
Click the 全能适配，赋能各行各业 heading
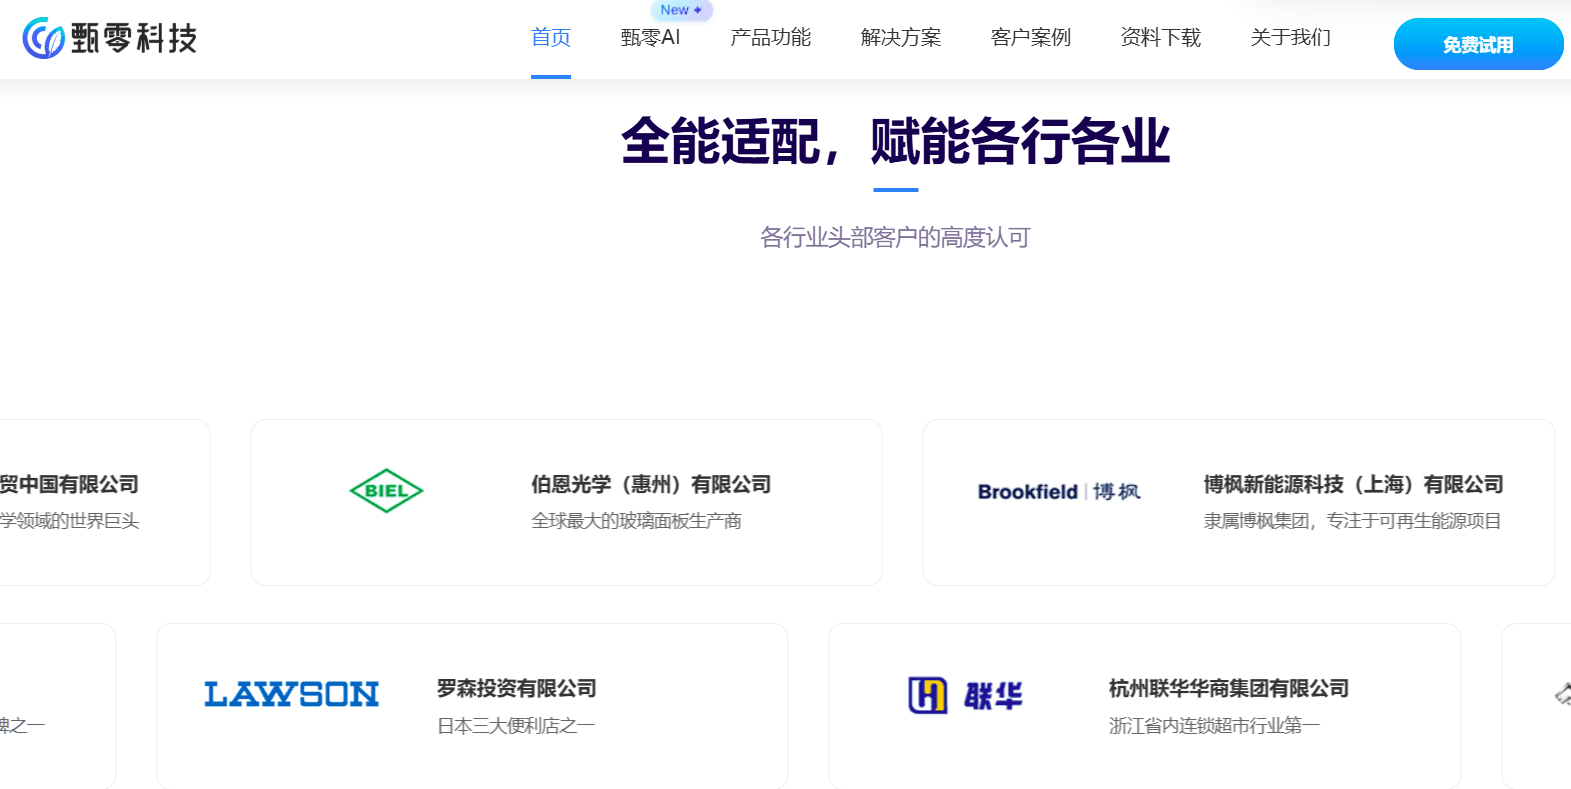pos(896,141)
